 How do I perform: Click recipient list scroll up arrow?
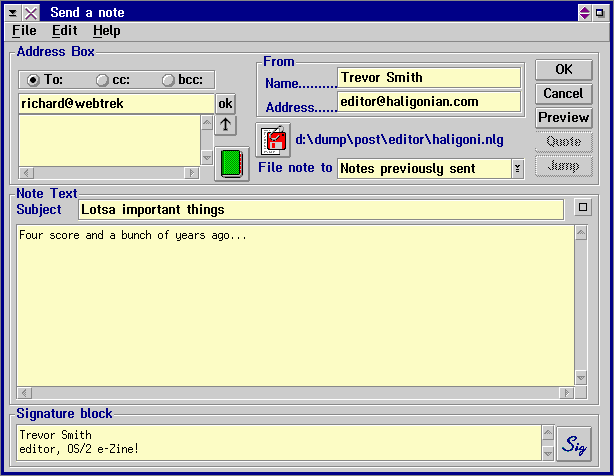tap(207, 123)
